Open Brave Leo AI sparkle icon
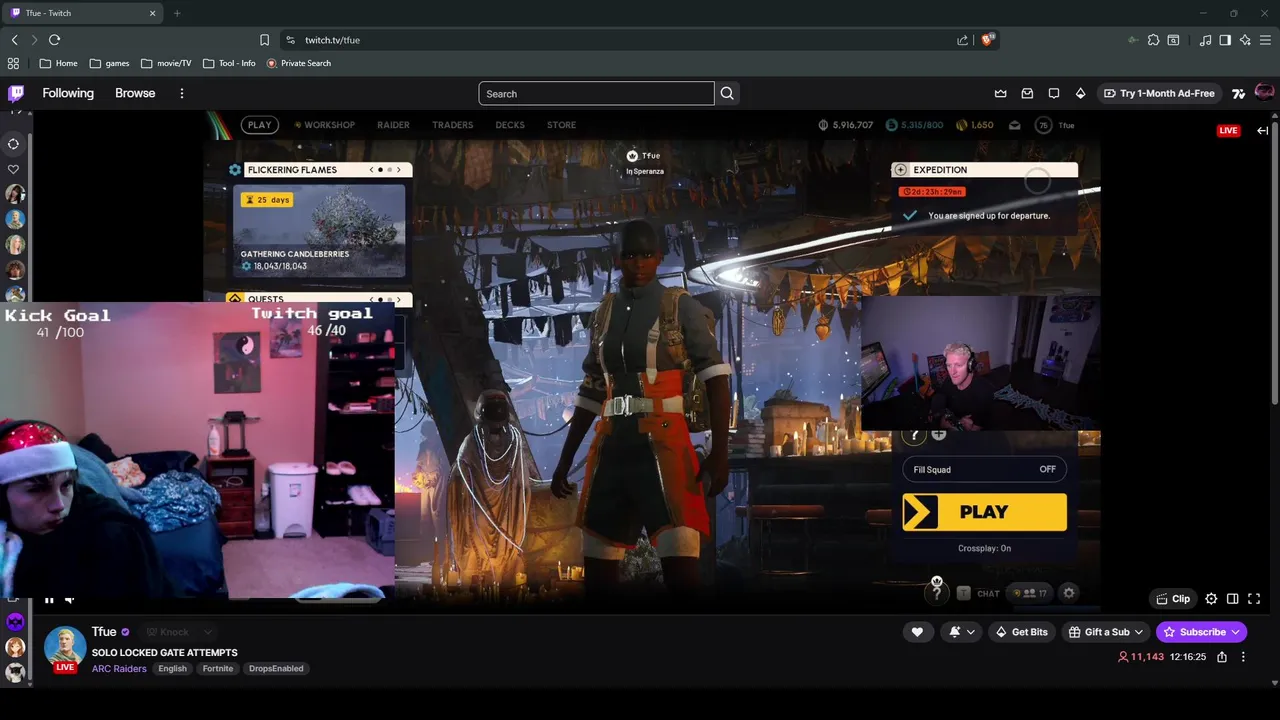This screenshot has height=720, width=1280. click(1245, 40)
